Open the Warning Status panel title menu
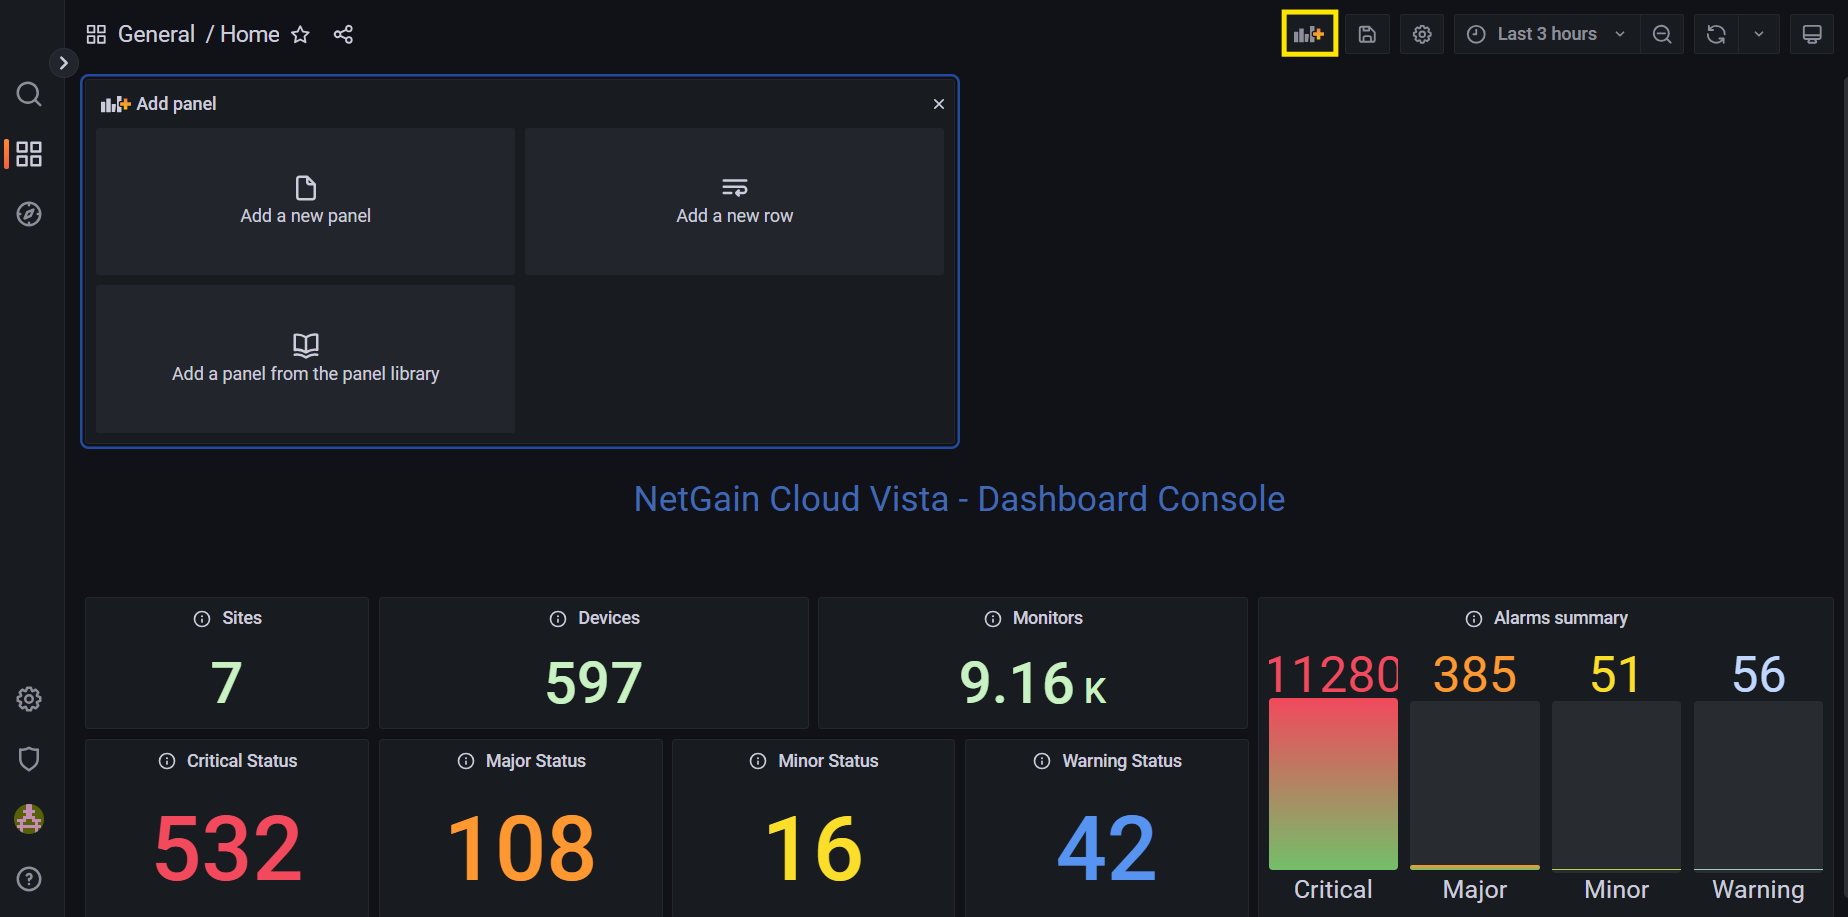1848x917 pixels. (x=1122, y=761)
